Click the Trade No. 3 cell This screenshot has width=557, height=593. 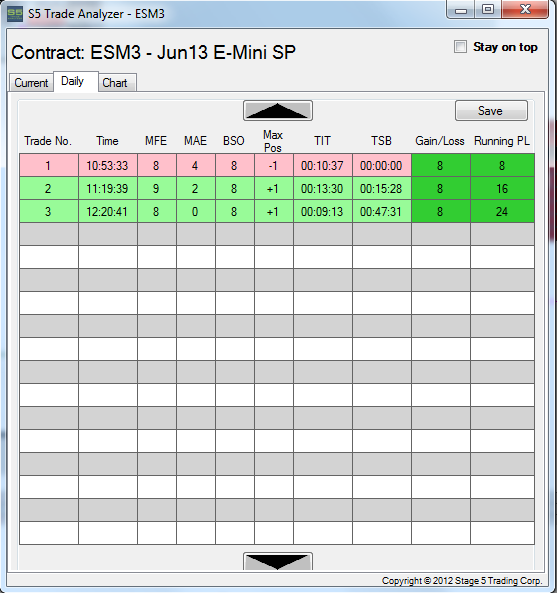tap(48, 211)
